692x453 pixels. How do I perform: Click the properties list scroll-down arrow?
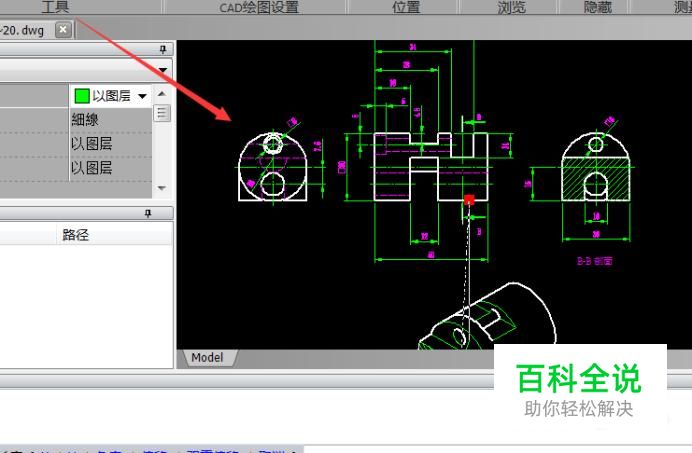pos(162,188)
